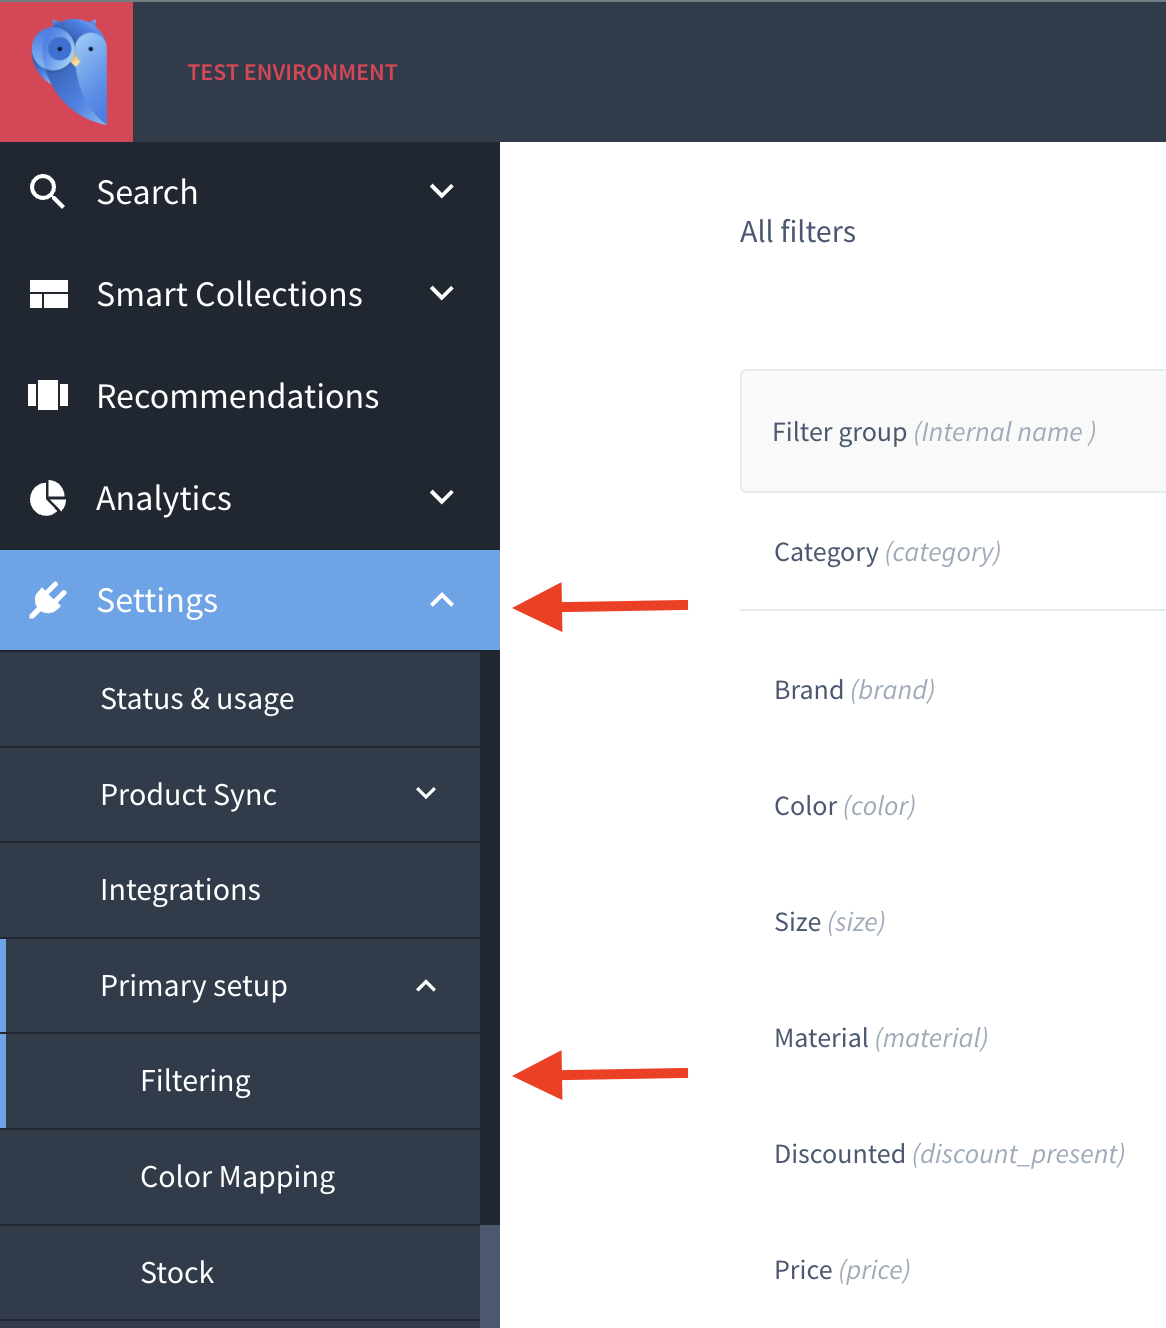Screen dimensions: 1166x1328
Task: Click the Smart Collections grid icon
Action: click(x=49, y=294)
